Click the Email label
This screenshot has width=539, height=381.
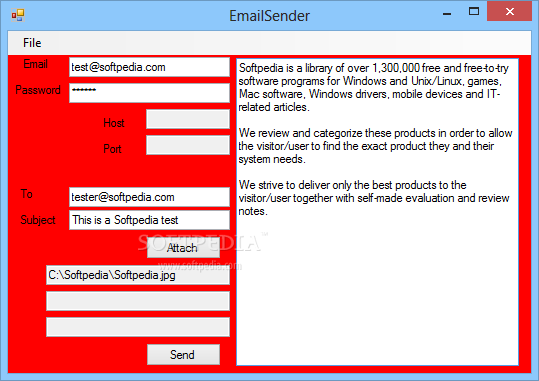tap(35, 64)
